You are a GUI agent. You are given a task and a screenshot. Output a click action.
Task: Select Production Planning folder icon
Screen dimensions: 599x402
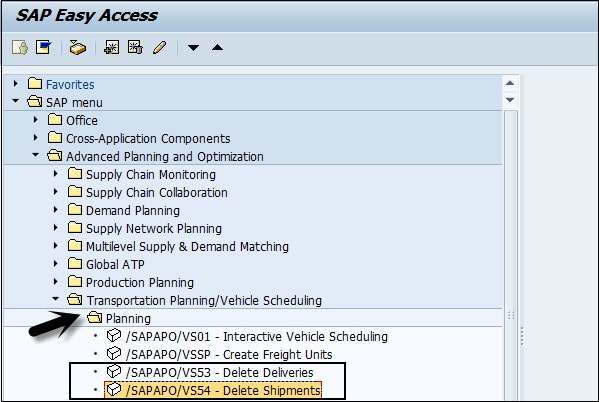(75, 281)
